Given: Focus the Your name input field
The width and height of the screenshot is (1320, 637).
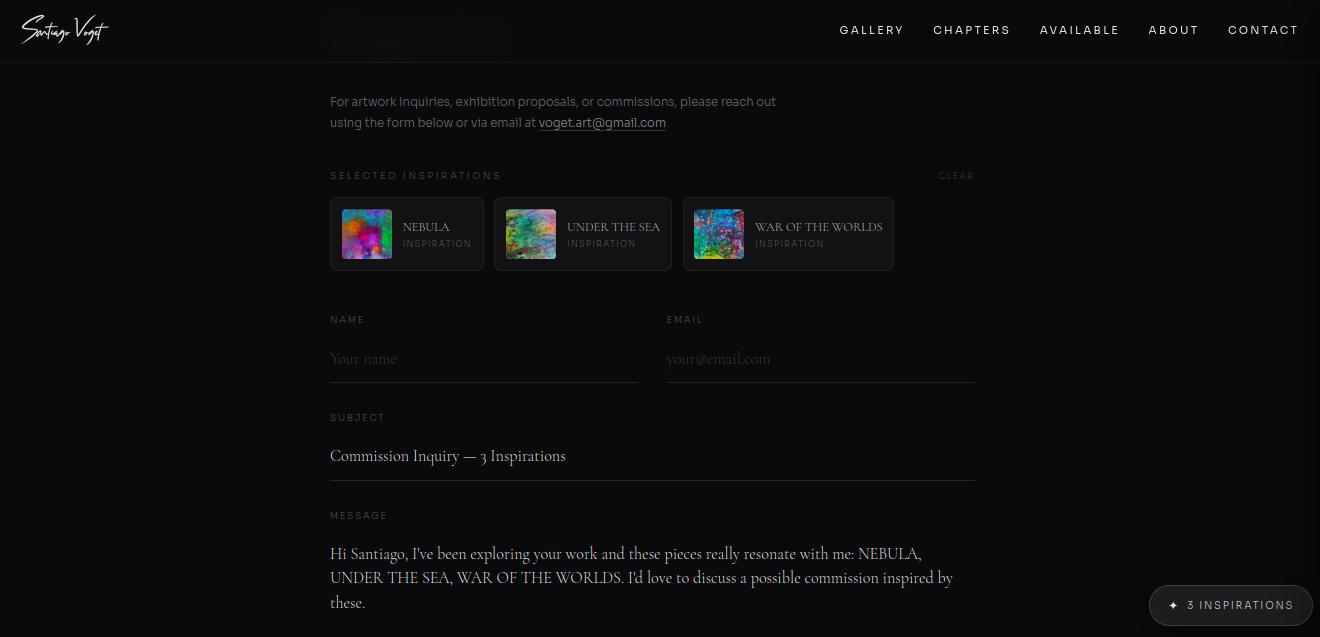Looking at the screenshot, I should (483, 359).
